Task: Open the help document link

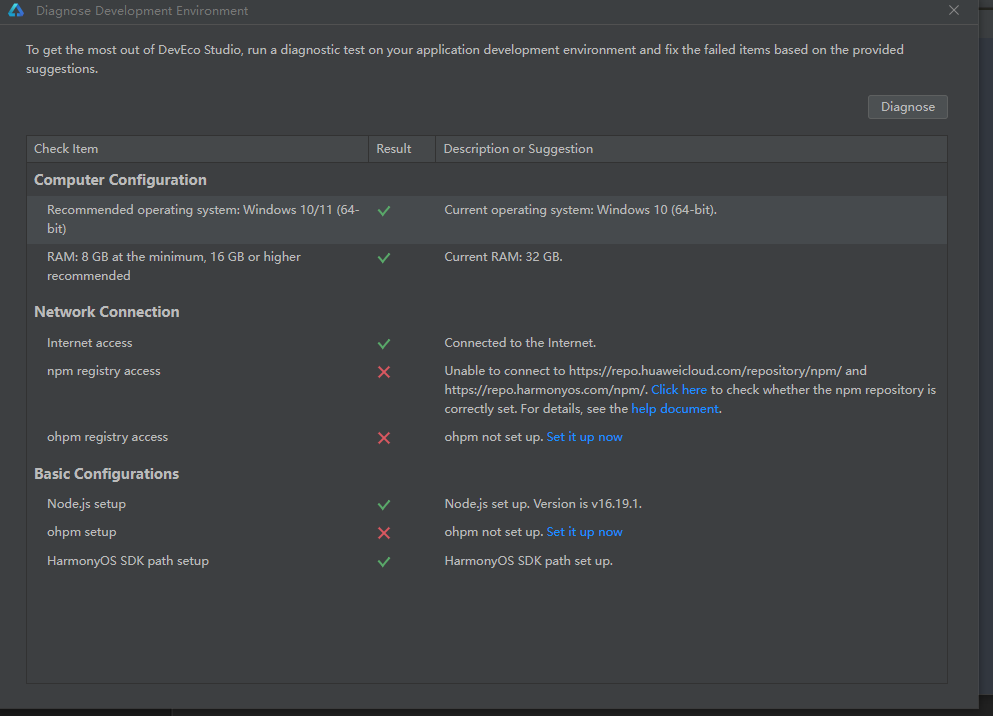Action: 674,409
